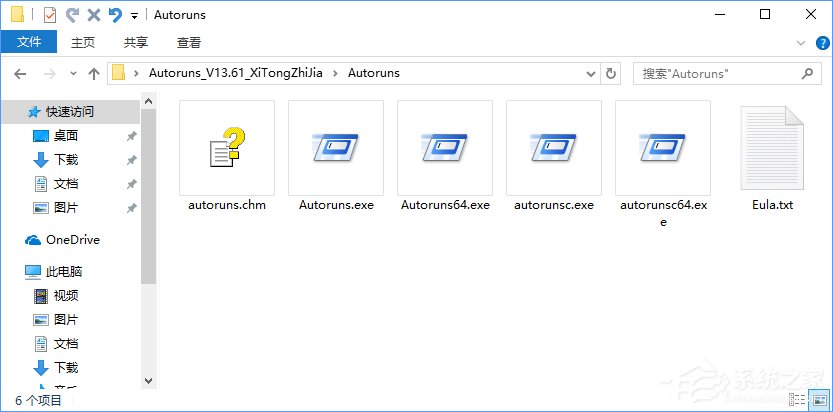Open the autoruns.chm help file icon
Viewport: 833px width, 412px height.
(227, 148)
